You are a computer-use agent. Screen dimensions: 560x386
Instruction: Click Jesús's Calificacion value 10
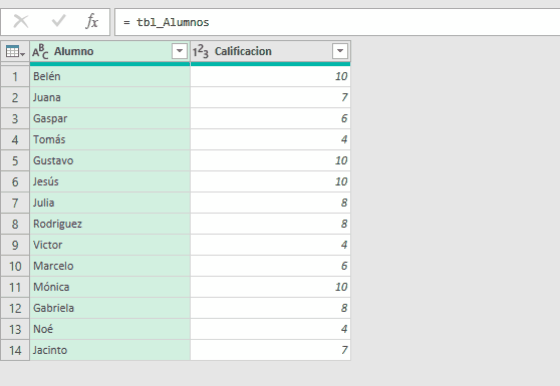[x=270, y=181]
